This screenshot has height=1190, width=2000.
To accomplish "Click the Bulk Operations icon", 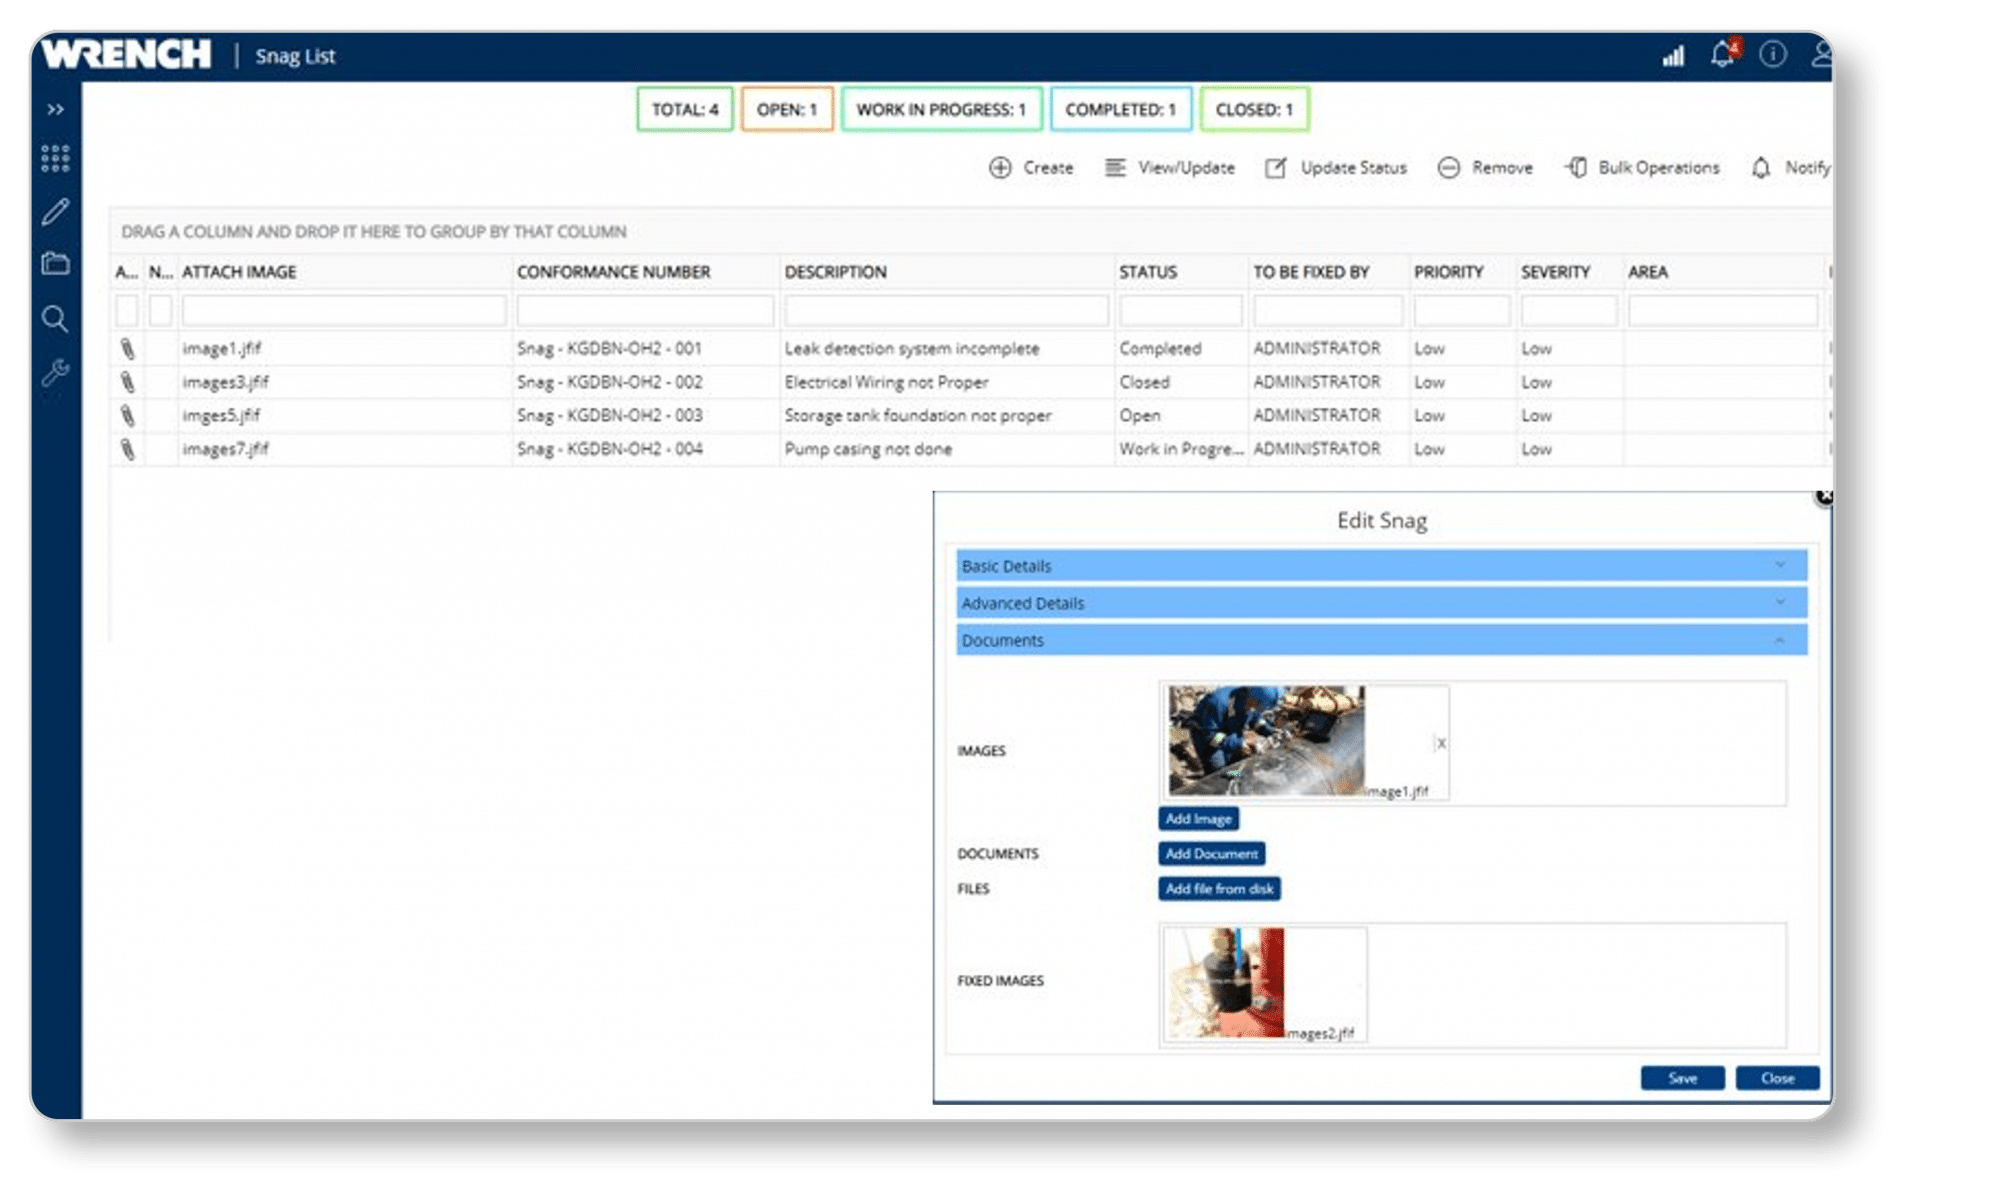I will (1575, 167).
